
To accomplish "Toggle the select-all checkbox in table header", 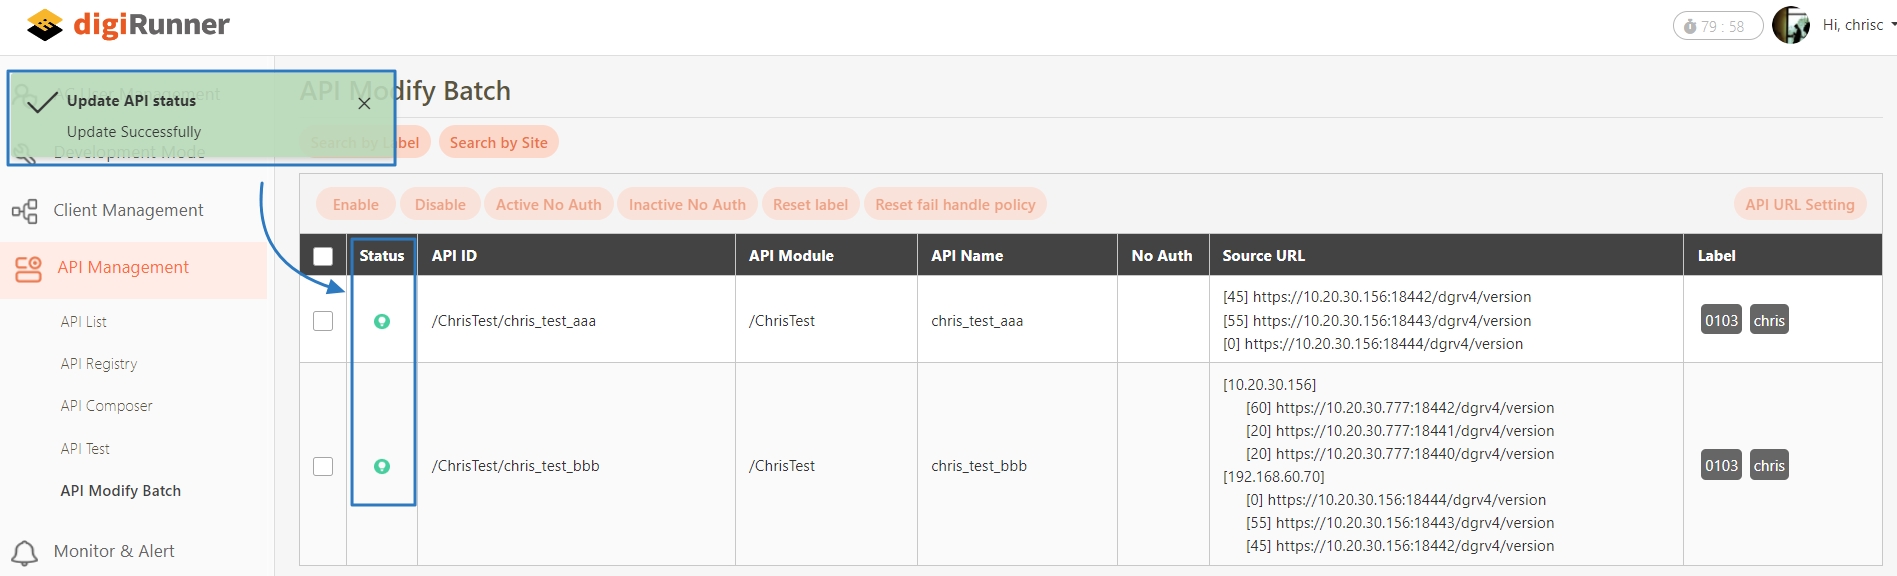I will pos(323,256).
